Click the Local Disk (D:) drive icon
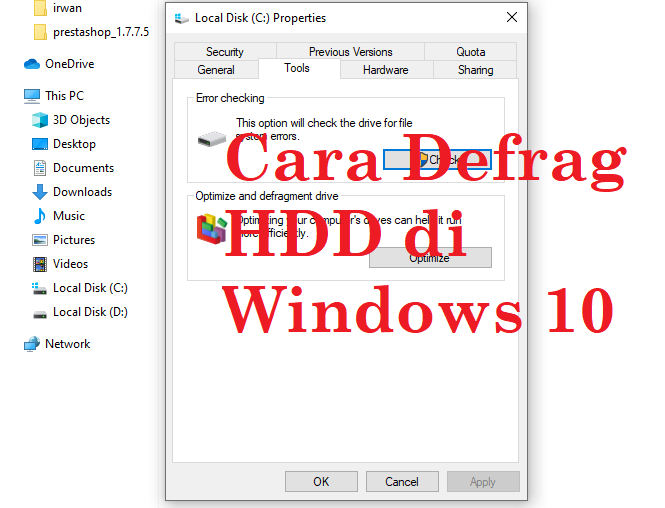Viewport: 665px width, 508px height. [x=40, y=314]
